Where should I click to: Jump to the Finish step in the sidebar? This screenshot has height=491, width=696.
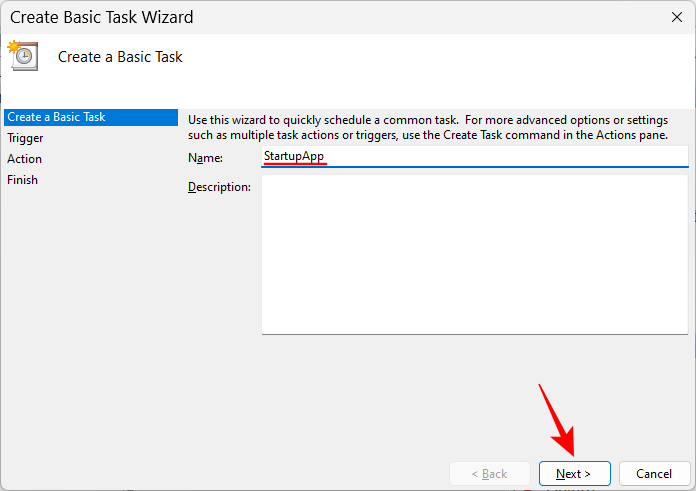coord(23,180)
